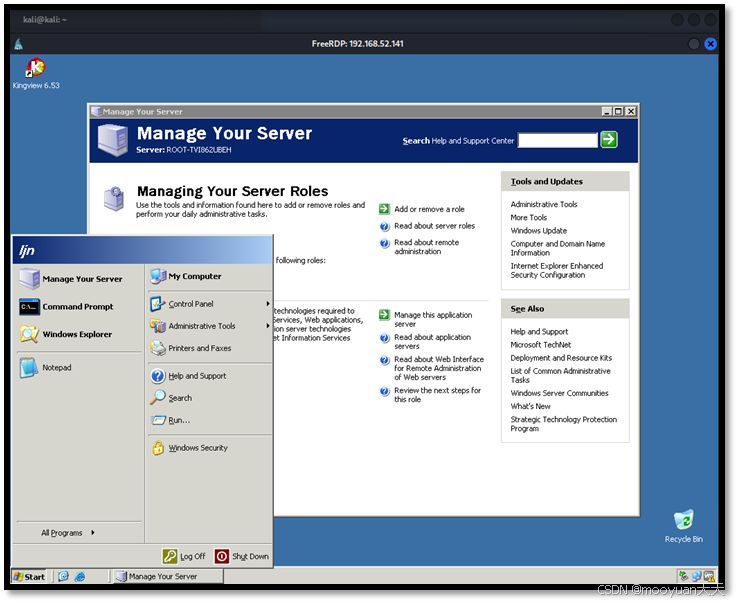
Task: Click the Manage Your Server taskbar button
Action: pos(168,576)
